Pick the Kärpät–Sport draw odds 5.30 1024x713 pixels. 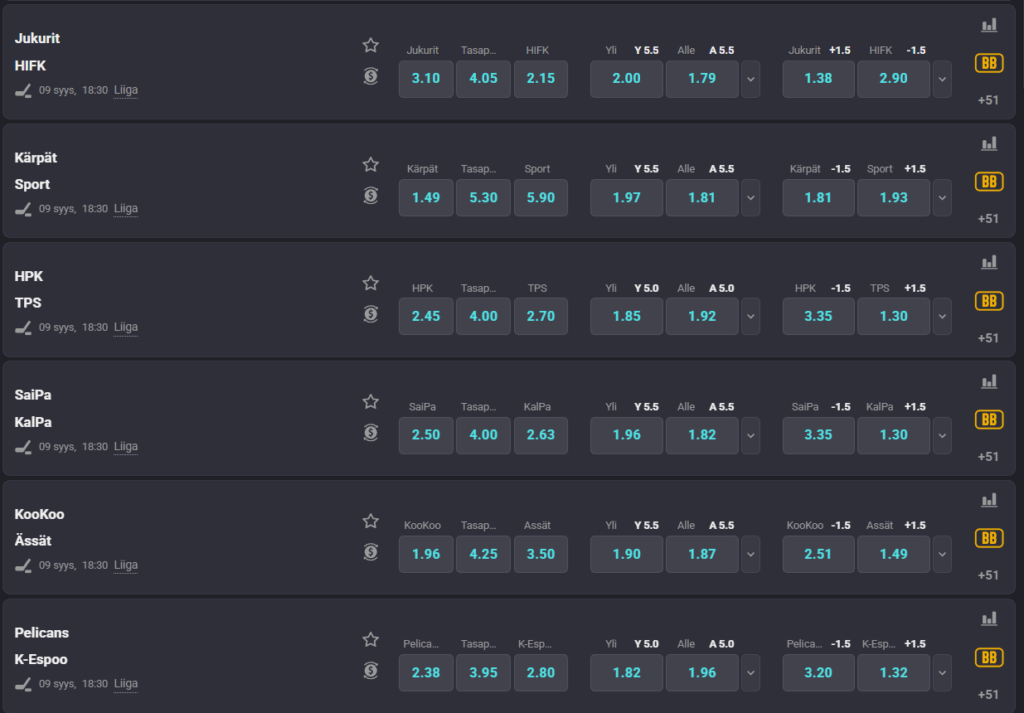click(x=483, y=198)
